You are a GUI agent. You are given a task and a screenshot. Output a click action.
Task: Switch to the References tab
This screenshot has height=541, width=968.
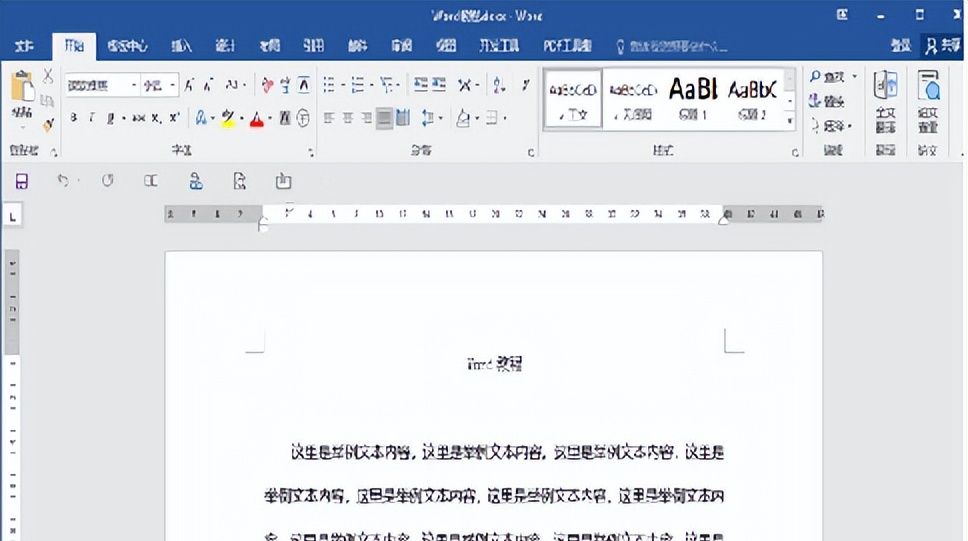click(x=314, y=46)
